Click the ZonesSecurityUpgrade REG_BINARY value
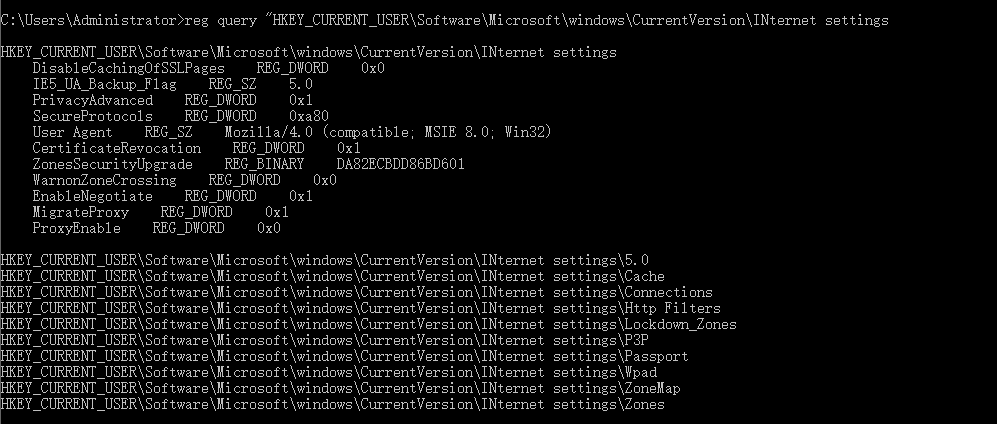 pyautogui.click(x=248, y=164)
